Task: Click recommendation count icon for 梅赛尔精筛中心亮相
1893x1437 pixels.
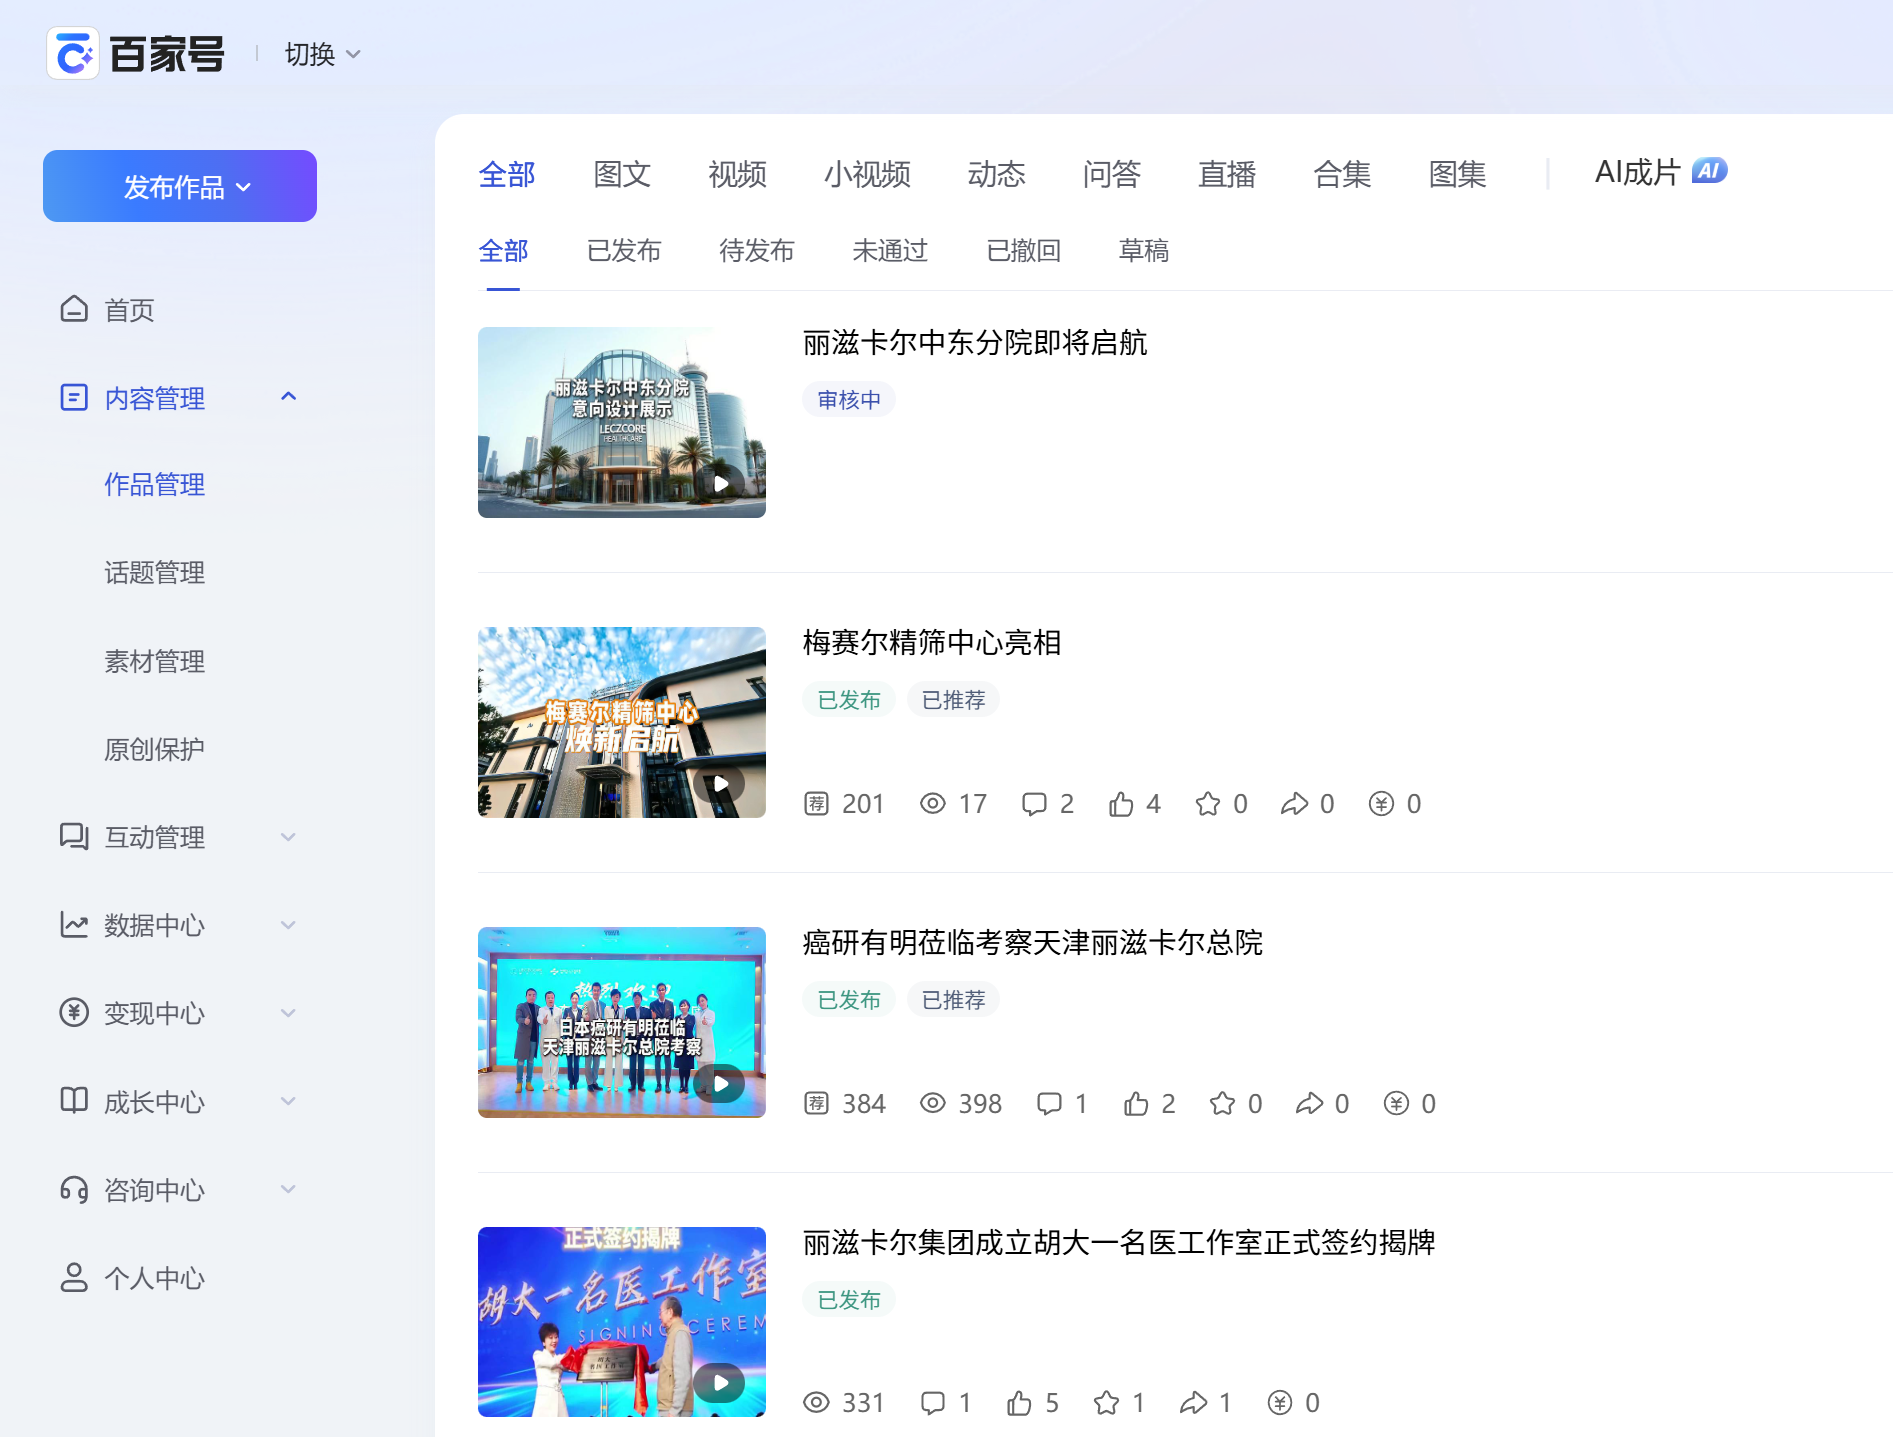Action: (x=816, y=803)
